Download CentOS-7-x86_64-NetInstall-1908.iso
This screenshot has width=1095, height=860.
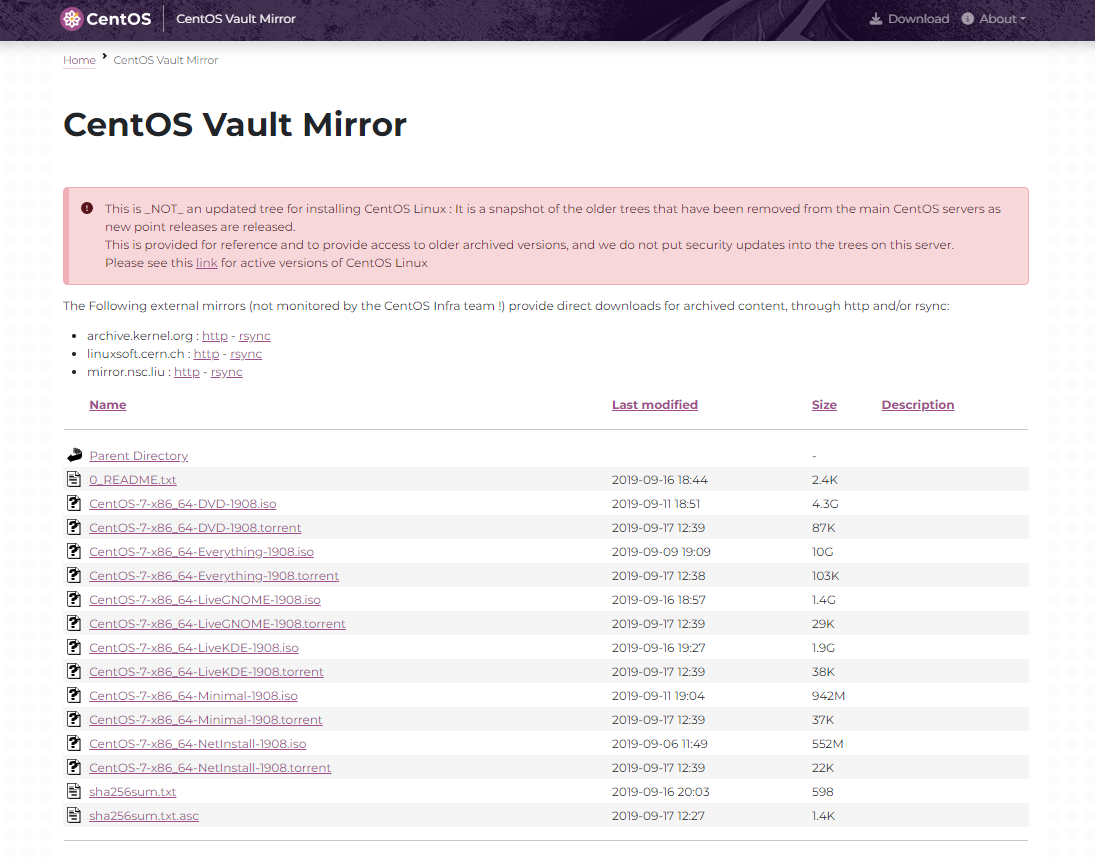pos(198,743)
